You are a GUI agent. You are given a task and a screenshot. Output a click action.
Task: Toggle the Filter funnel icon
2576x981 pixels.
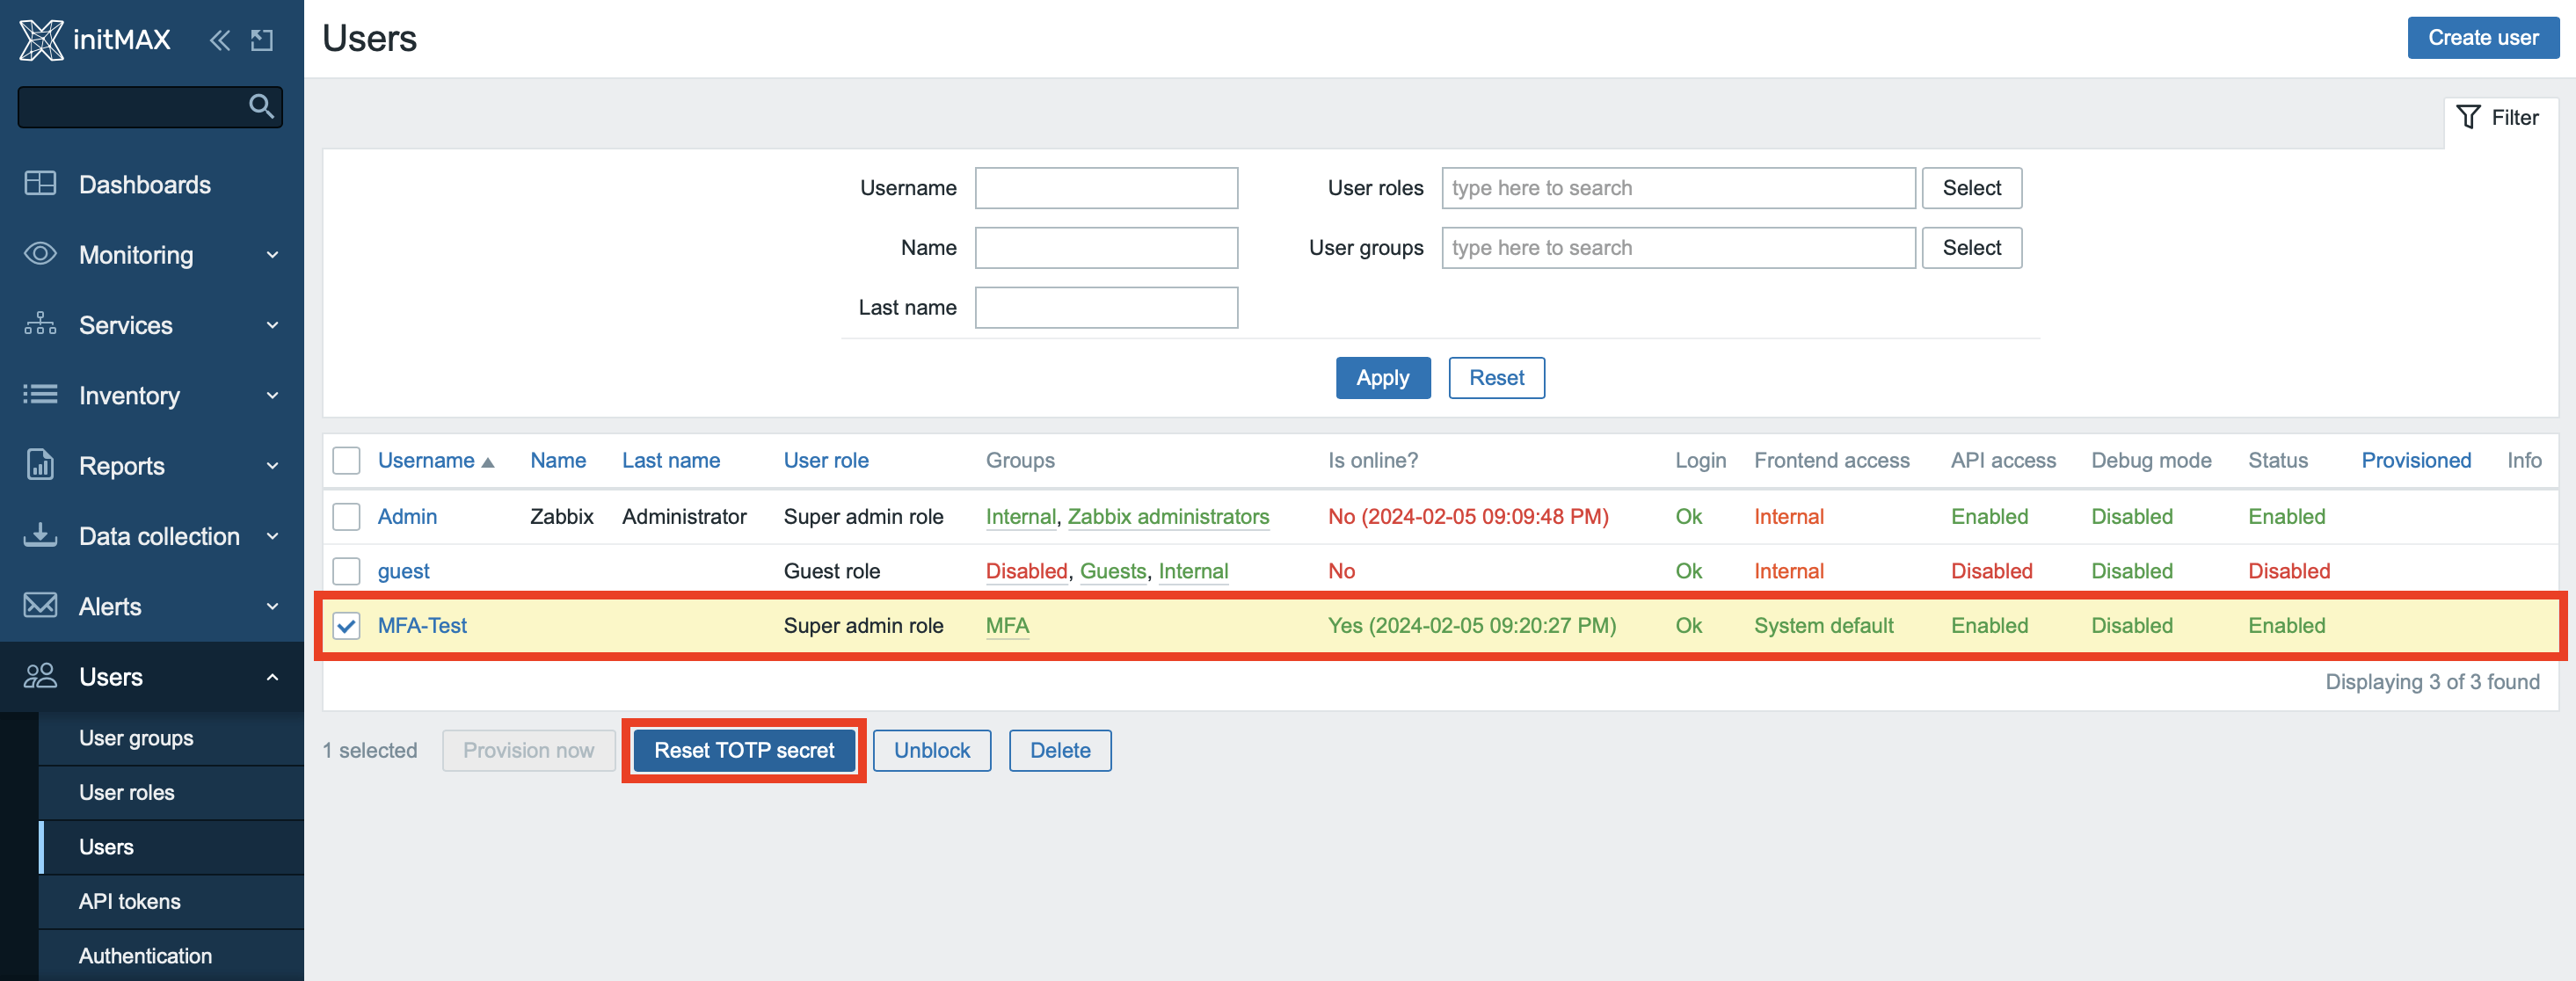tap(2468, 117)
